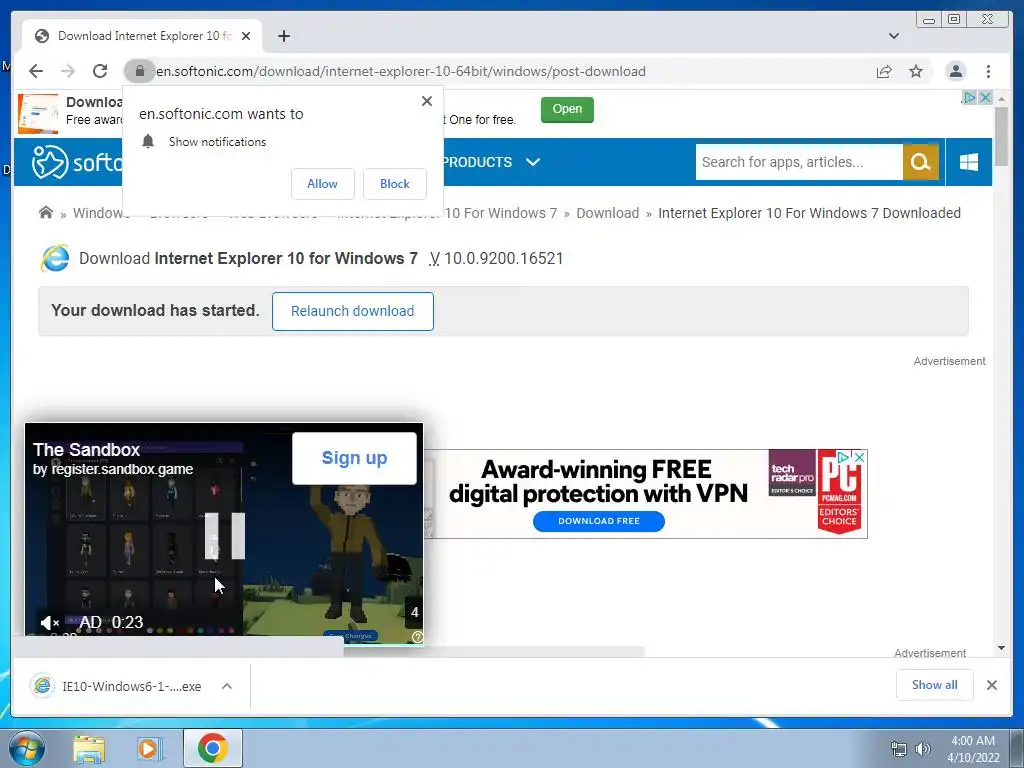
Task: Reload the page with the refresh icon
Action: (x=100, y=71)
